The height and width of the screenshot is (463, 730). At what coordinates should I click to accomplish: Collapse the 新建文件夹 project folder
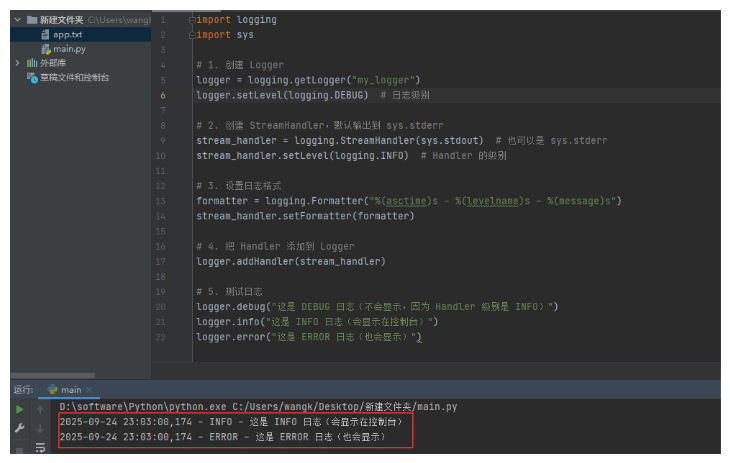17,20
